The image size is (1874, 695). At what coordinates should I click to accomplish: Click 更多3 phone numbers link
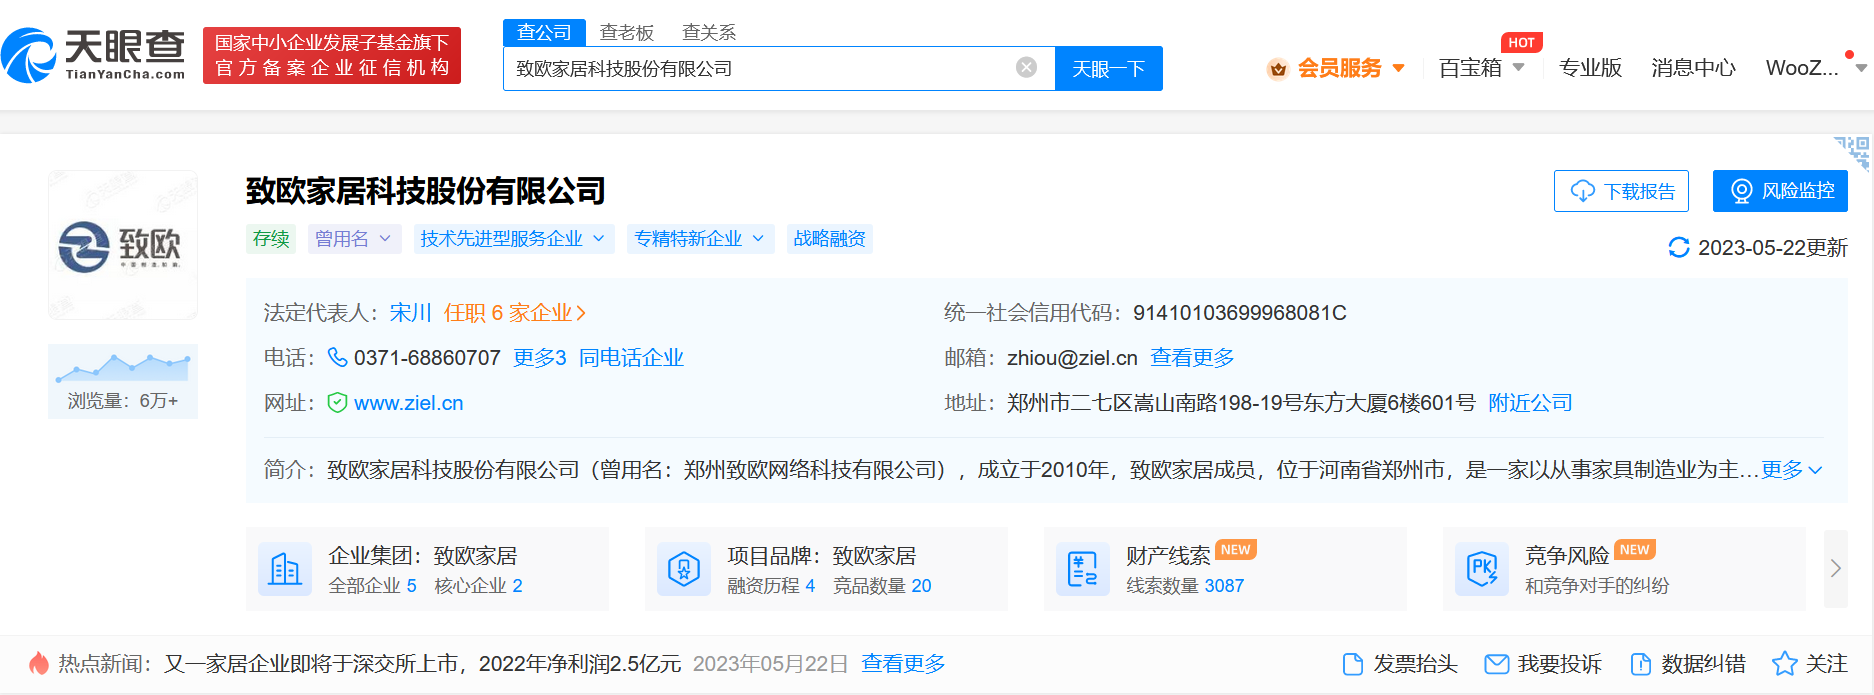tap(539, 358)
